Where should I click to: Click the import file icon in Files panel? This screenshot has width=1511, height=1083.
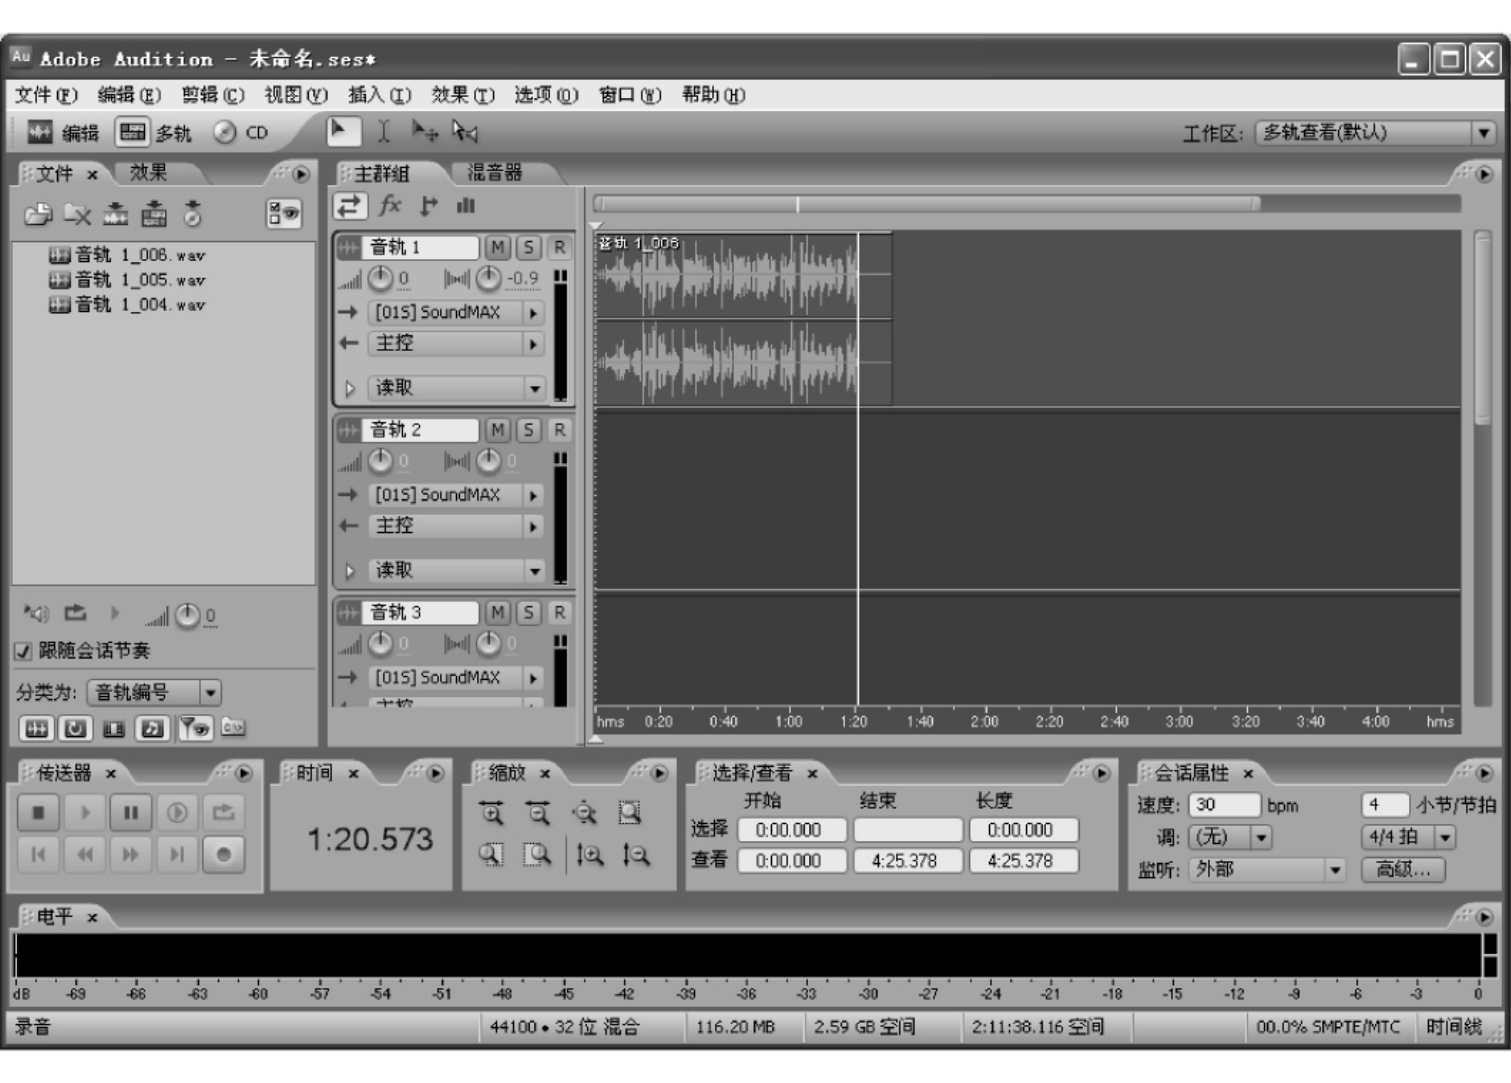(x=38, y=214)
